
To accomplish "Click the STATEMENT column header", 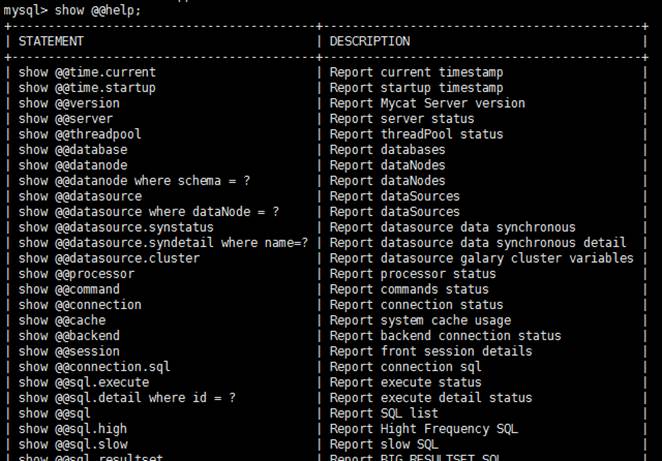I will pos(51,41).
